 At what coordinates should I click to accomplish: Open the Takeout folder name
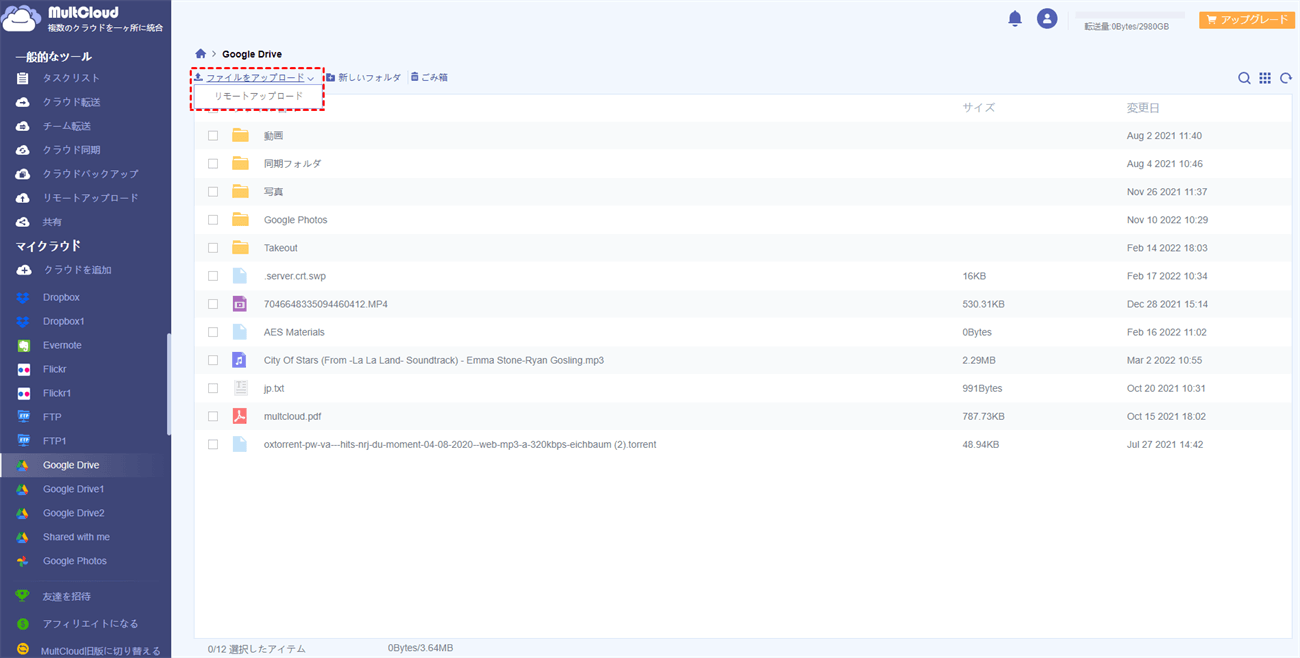[x=281, y=248]
